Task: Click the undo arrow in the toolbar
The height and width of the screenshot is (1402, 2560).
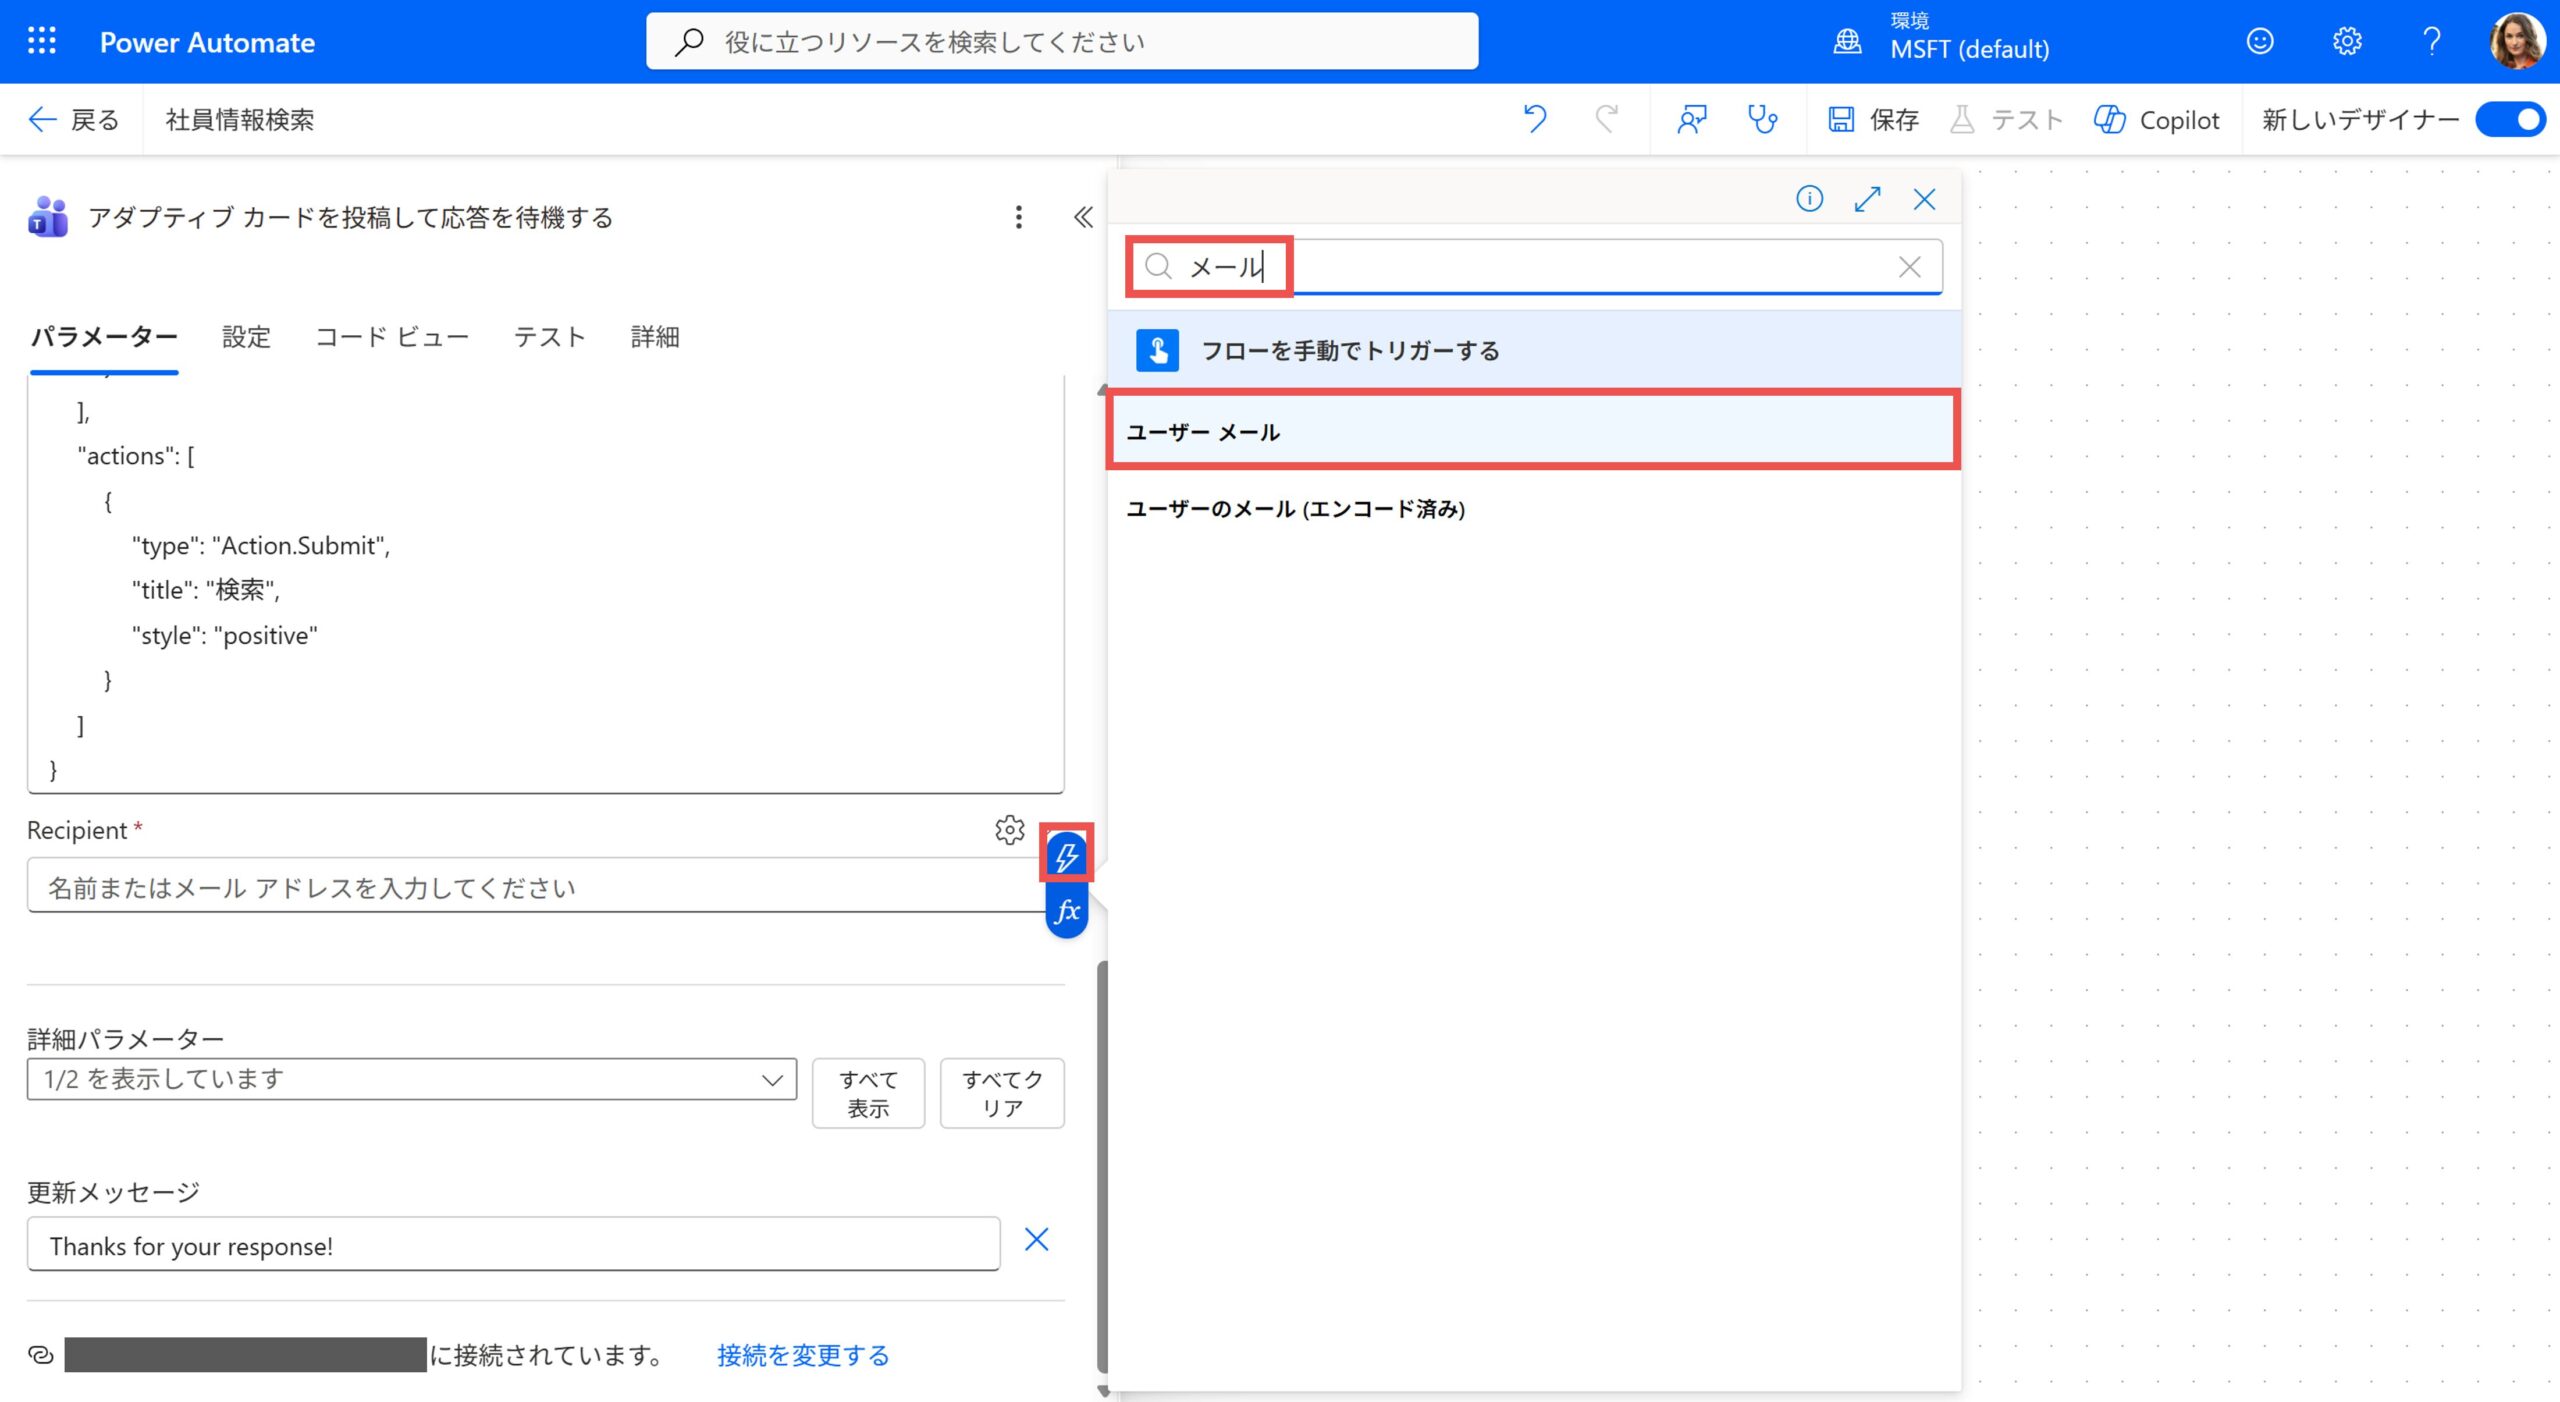Action: click(1535, 120)
